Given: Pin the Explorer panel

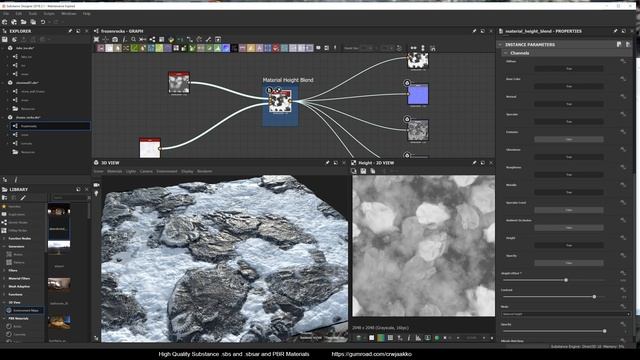Looking at the screenshot, I should pos(70,31).
